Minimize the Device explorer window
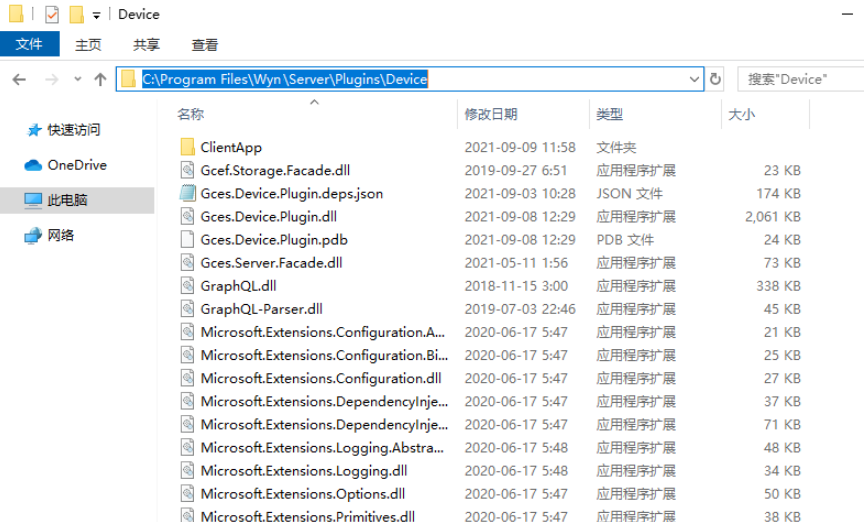 [847, 14]
